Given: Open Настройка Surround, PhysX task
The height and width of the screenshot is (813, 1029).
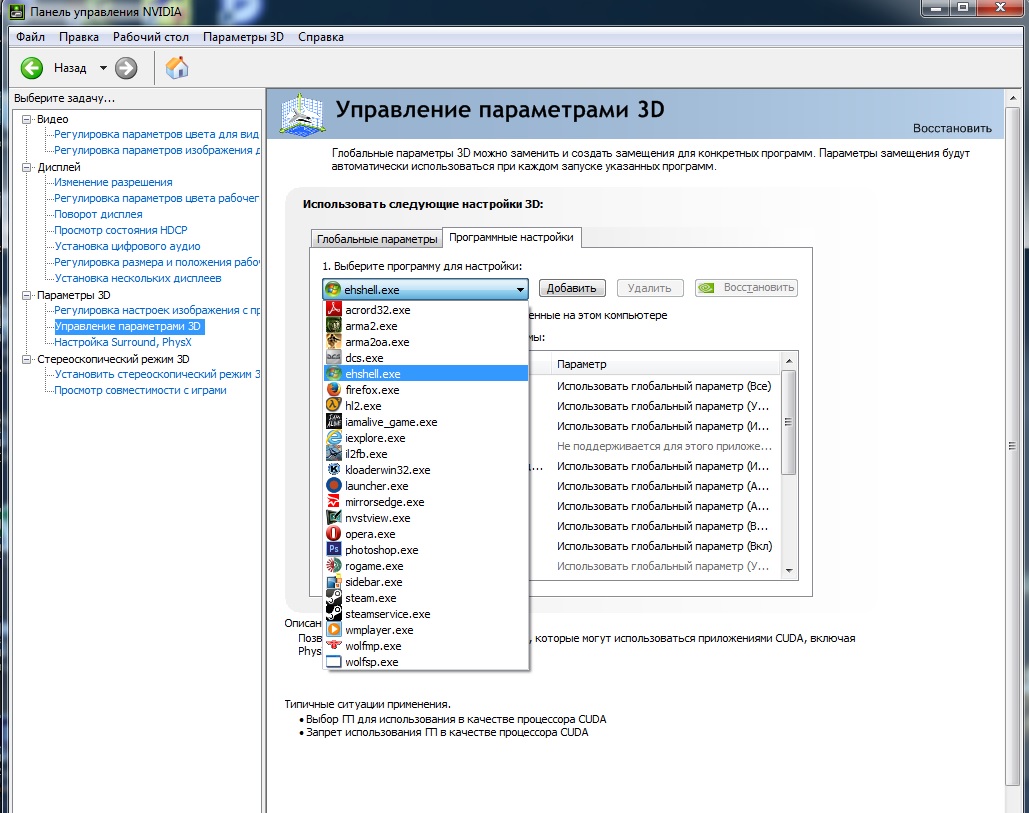Looking at the screenshot, I should (x=123, y=342).
